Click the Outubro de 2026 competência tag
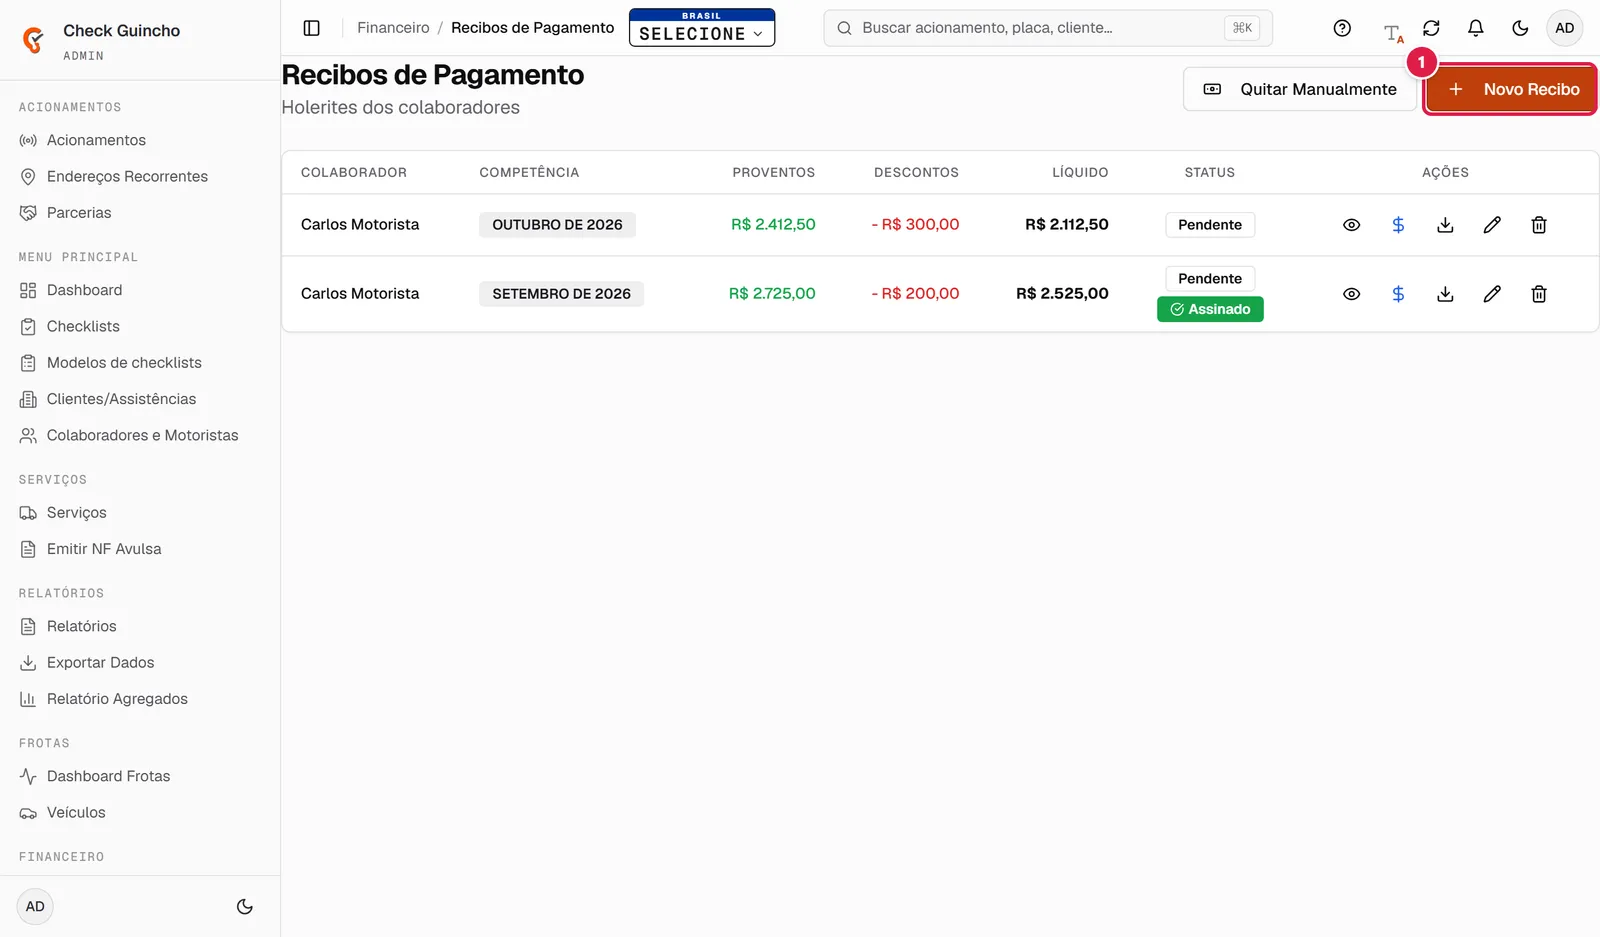 (x=557, y=225)
